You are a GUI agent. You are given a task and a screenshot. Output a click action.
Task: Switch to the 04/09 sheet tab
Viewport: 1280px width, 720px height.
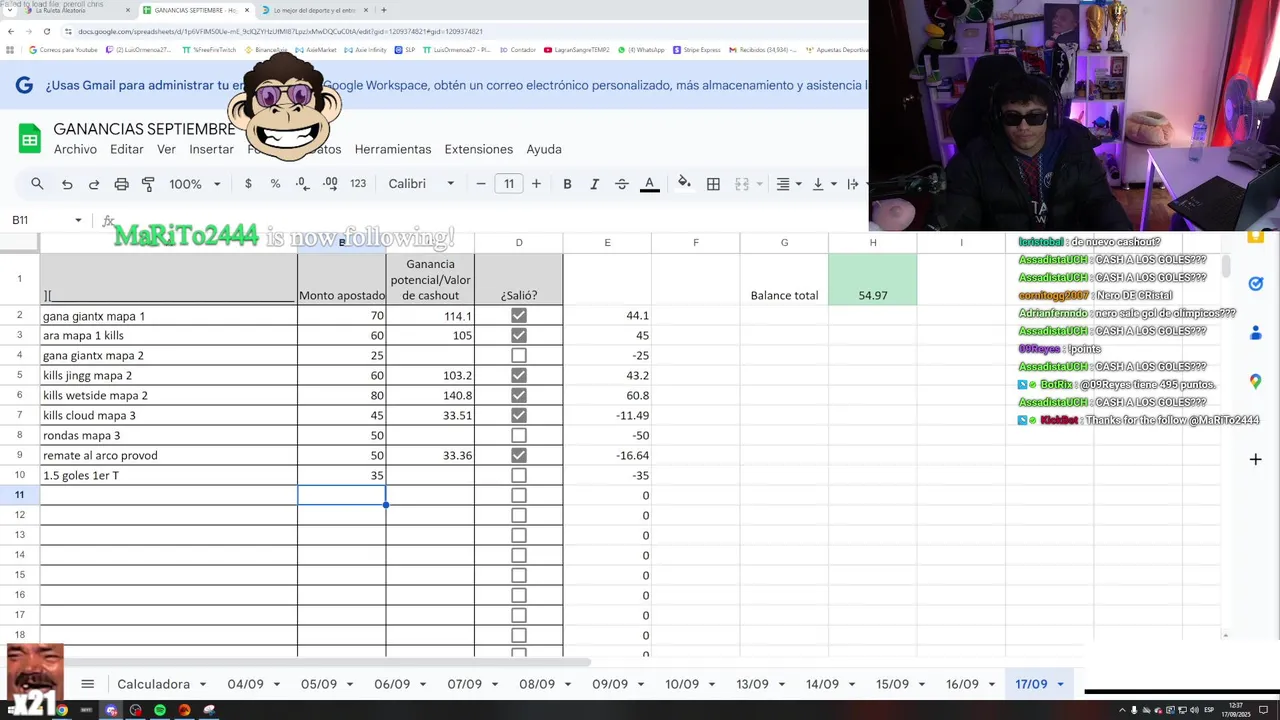245,684
